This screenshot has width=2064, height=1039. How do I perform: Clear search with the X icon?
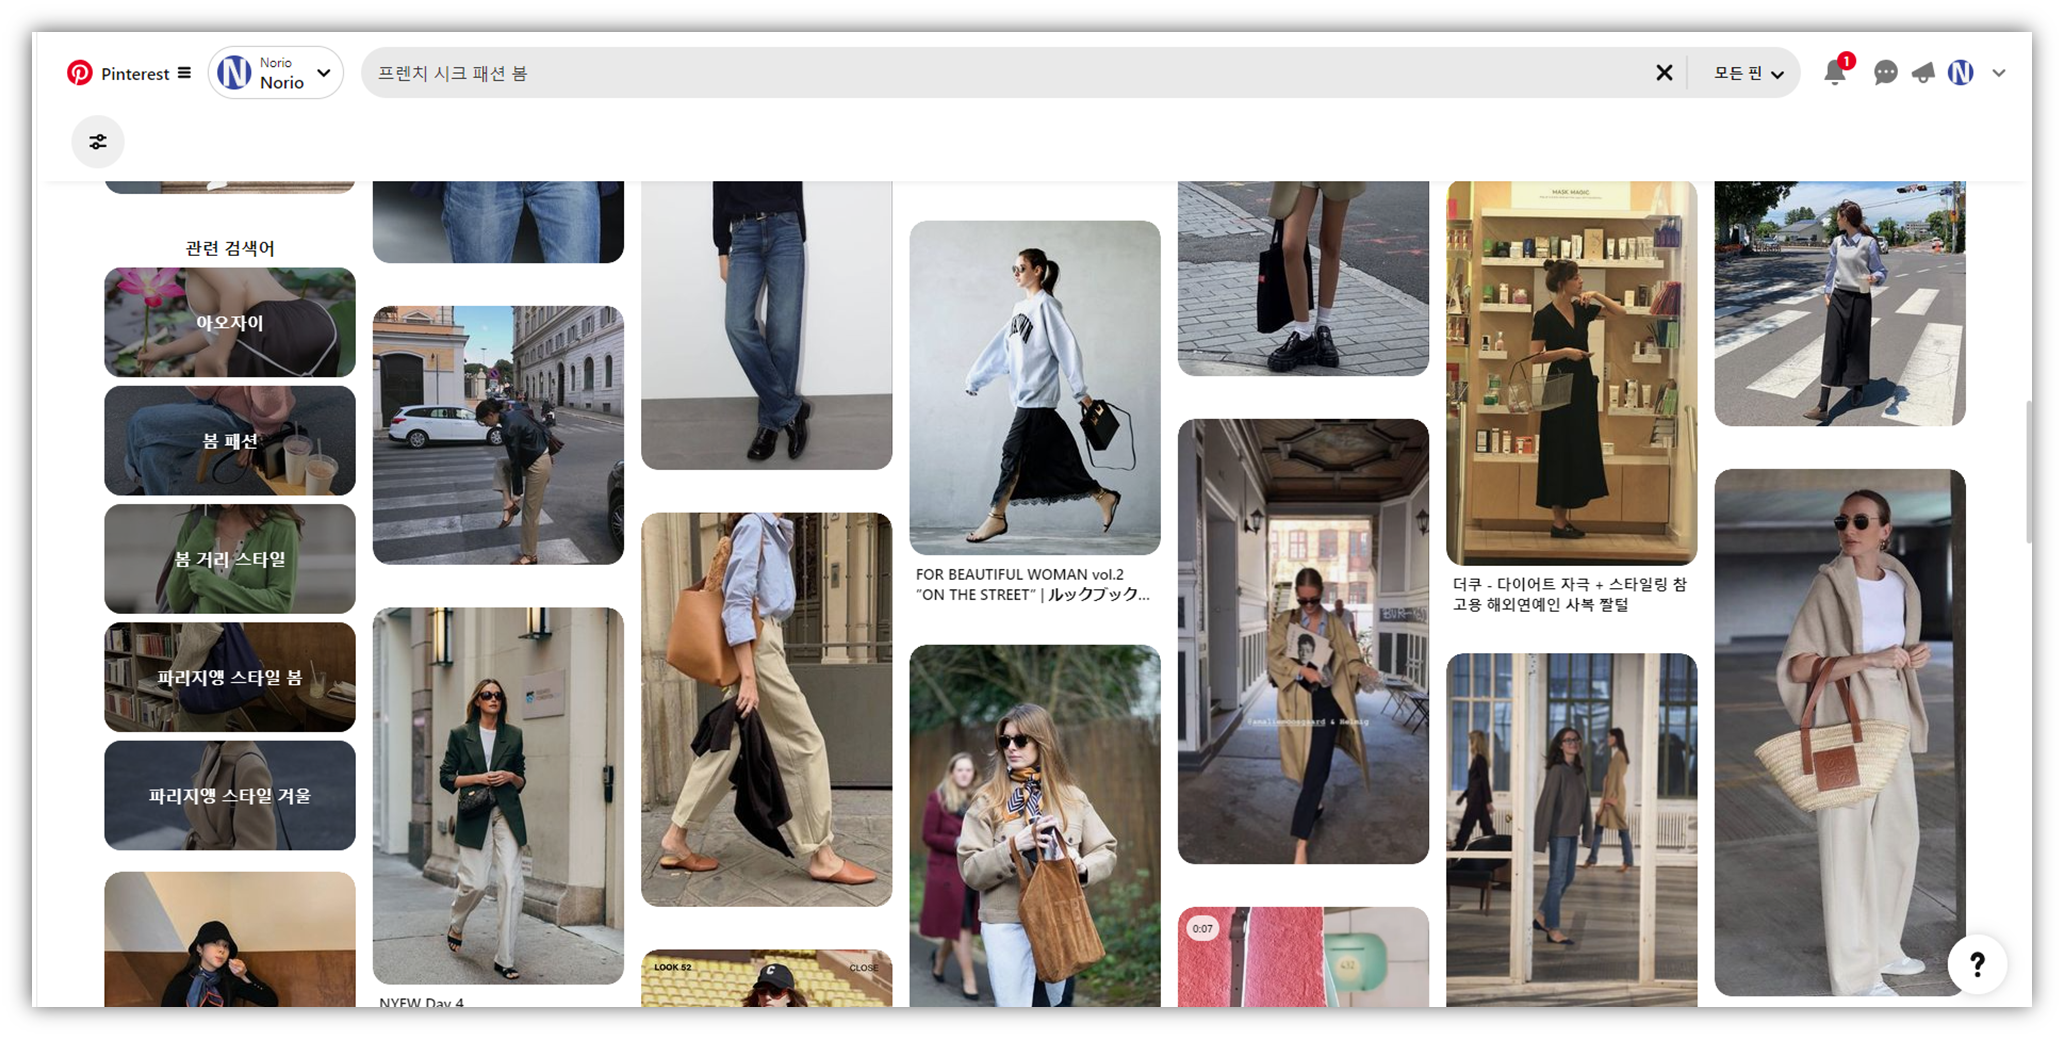point(1664,73)
